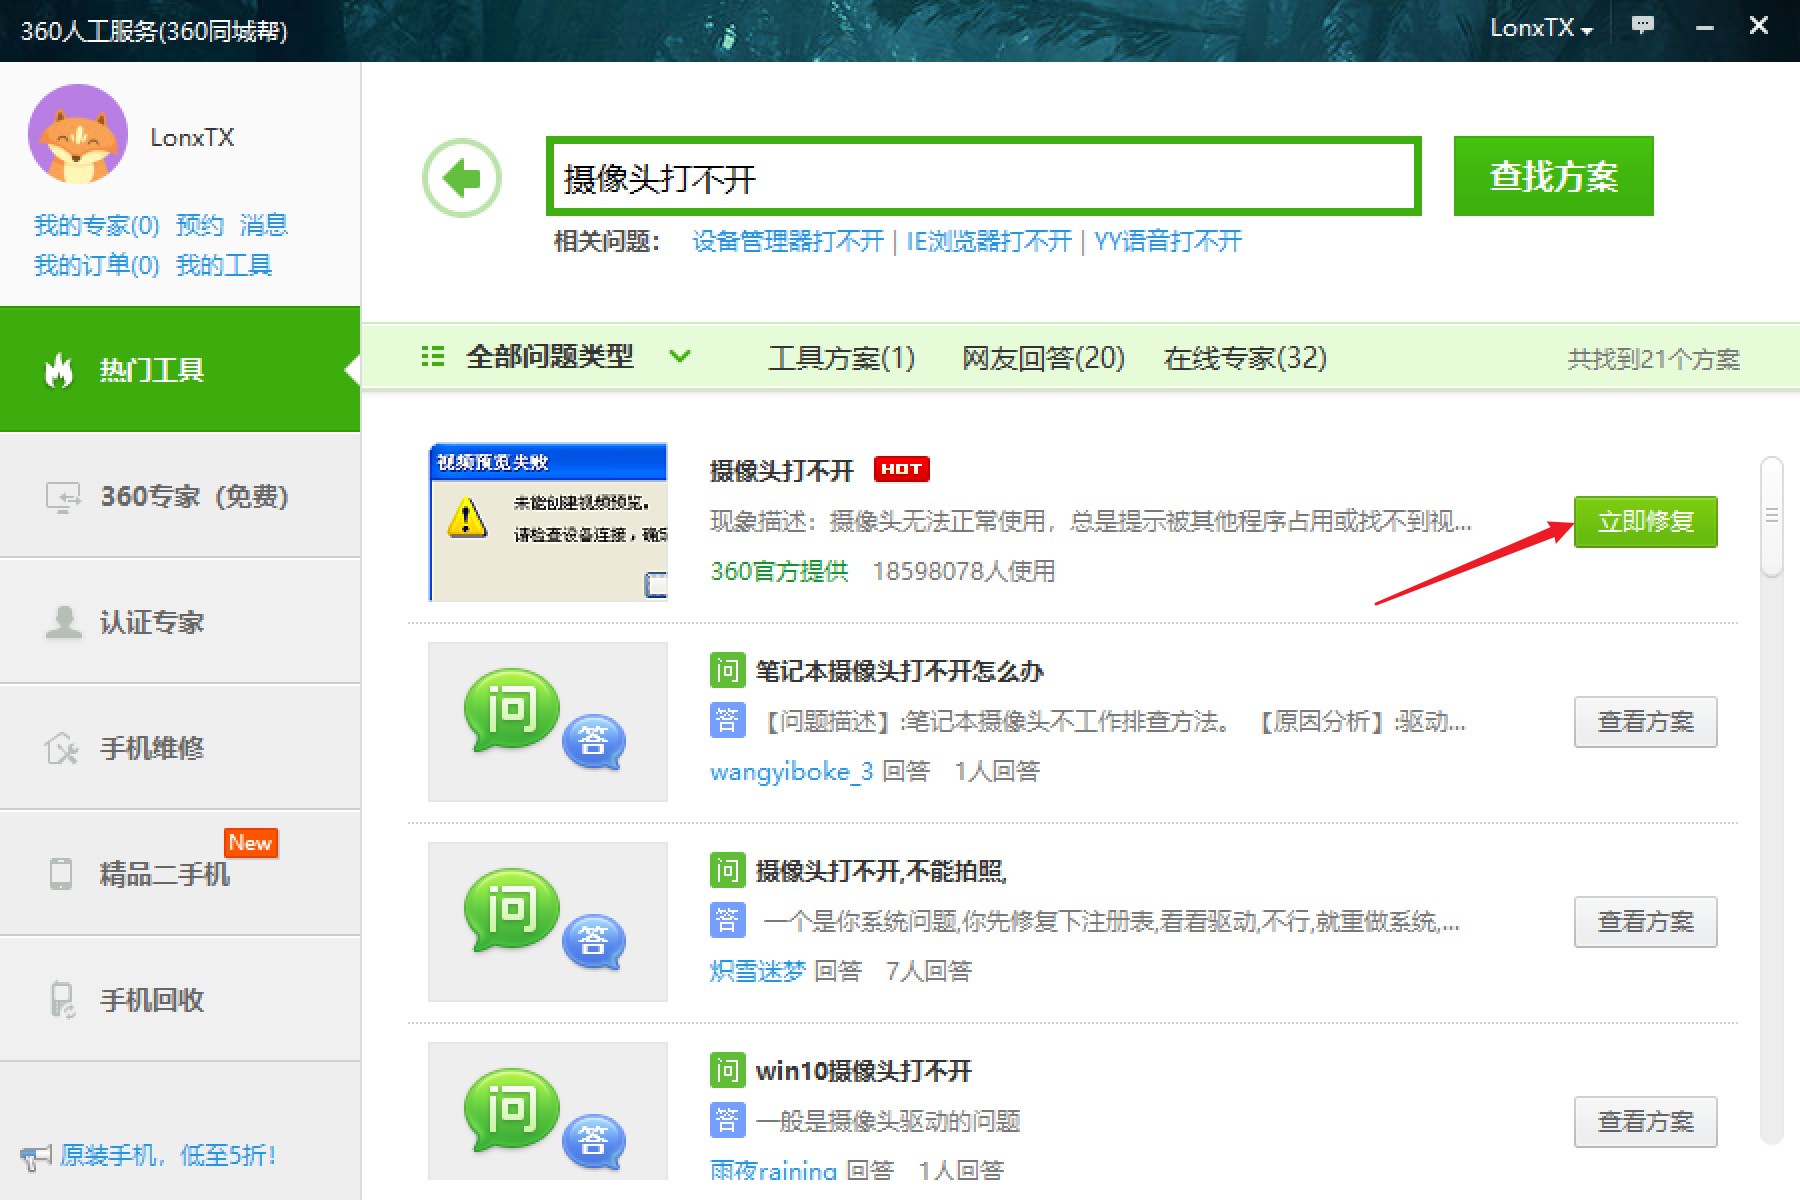Select 360专家 (免费) in sidebar
The height and width of the screenshot is (1200, 1800).
click(180, 496)
